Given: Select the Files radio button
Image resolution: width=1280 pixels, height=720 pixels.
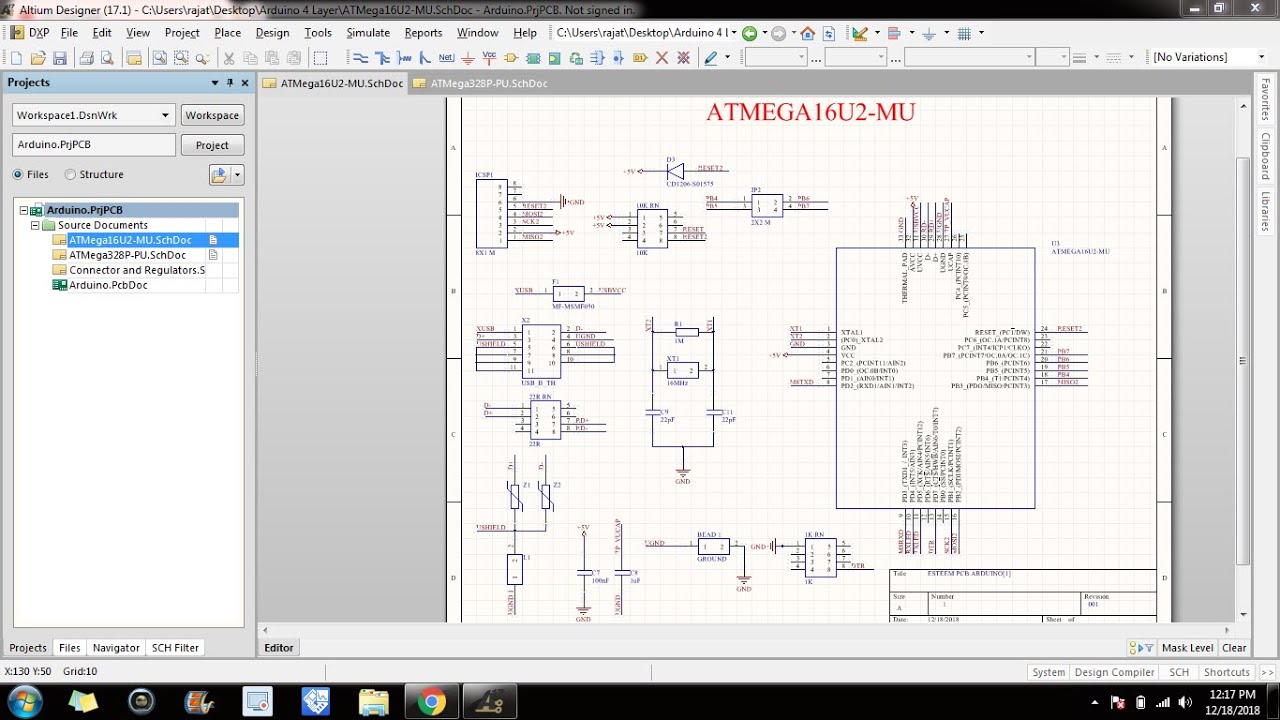Looking at the screenshot, I should pyautogui.click(x=18, y=174).
